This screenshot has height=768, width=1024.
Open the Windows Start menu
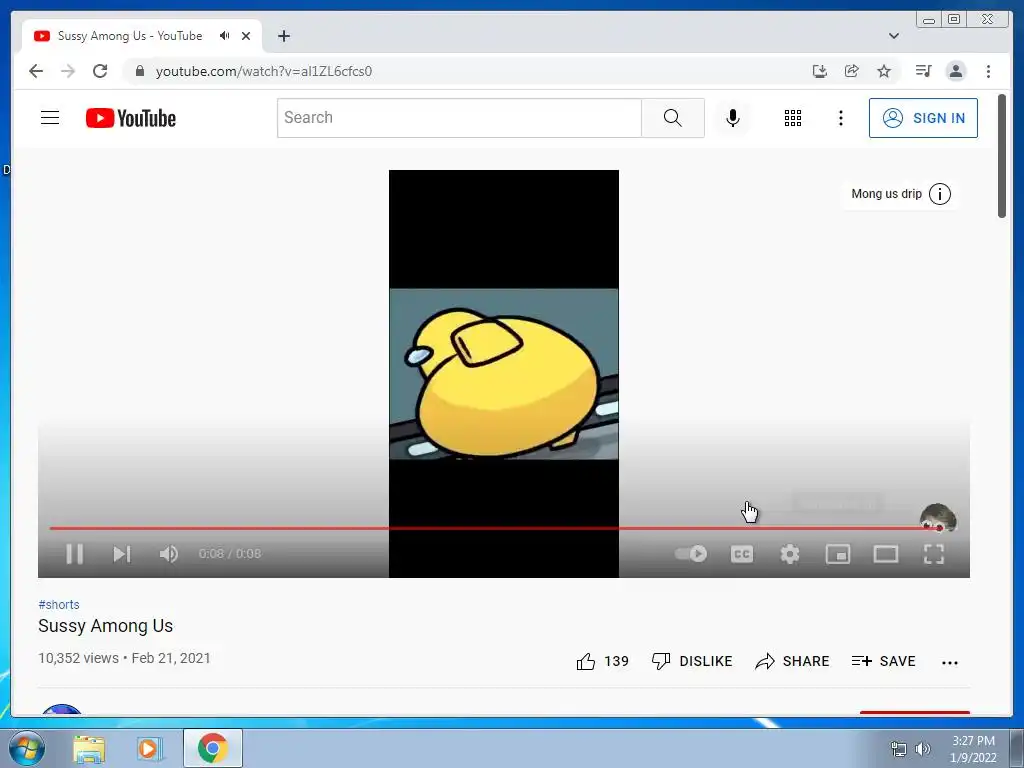coord(27,748)
